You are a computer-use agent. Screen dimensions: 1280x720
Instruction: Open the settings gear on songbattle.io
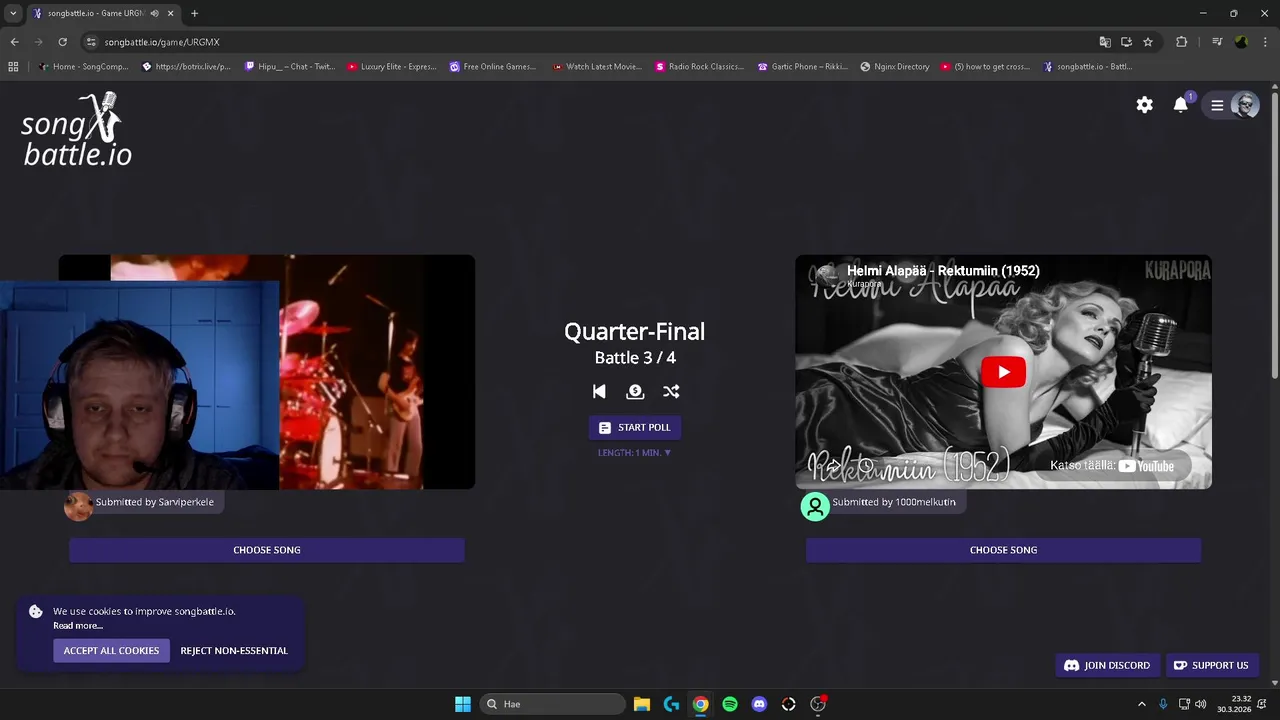(x=1145, y=105)
